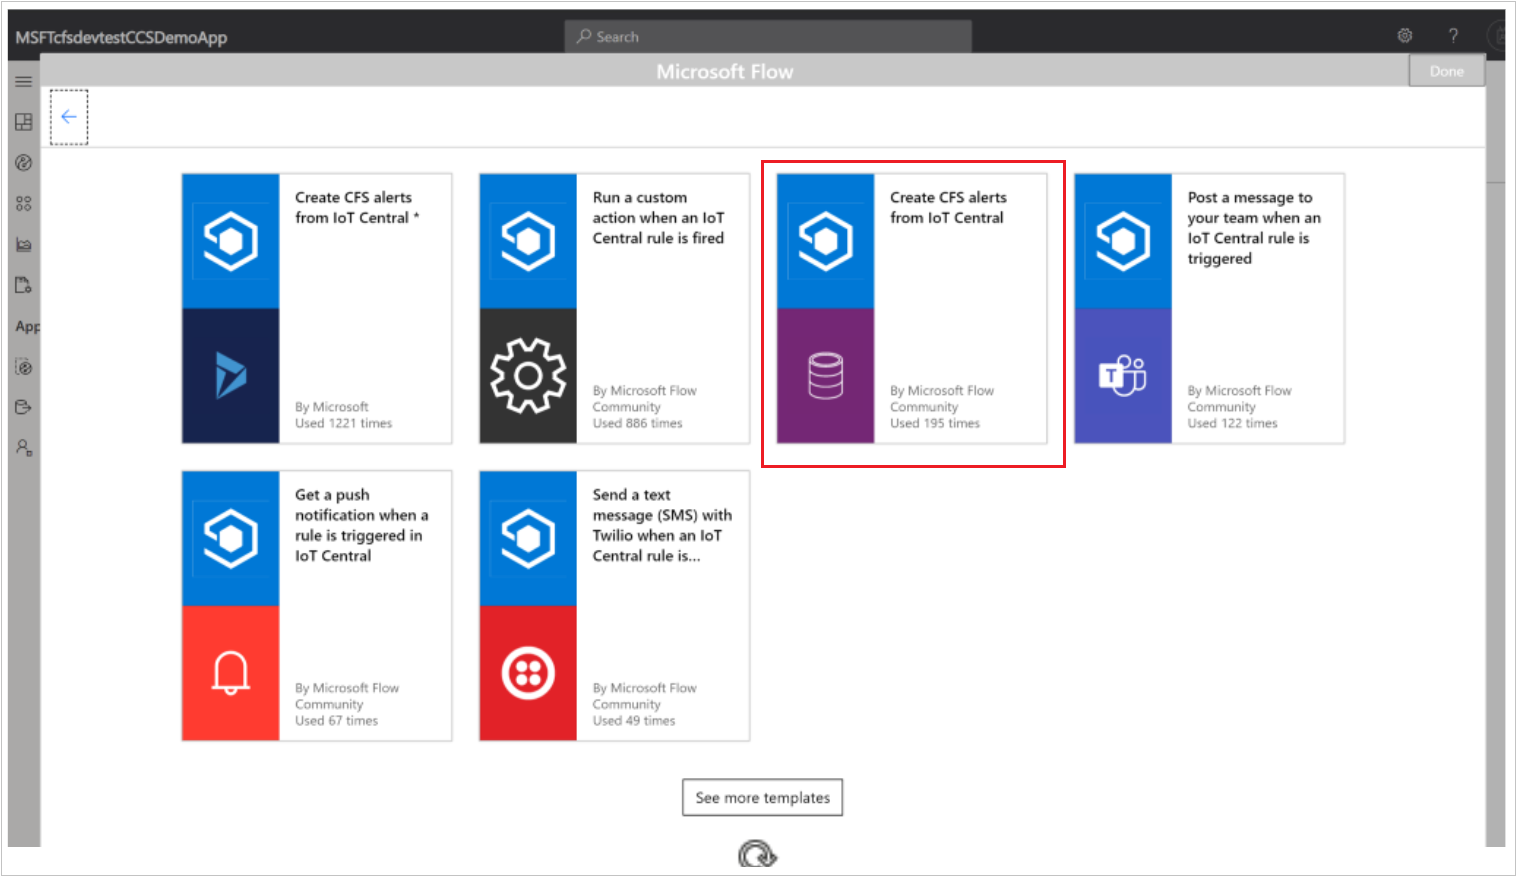Open the dashboard grid icon in sidebar
This screenshot has height=886, width=1522.
point(24,122)
